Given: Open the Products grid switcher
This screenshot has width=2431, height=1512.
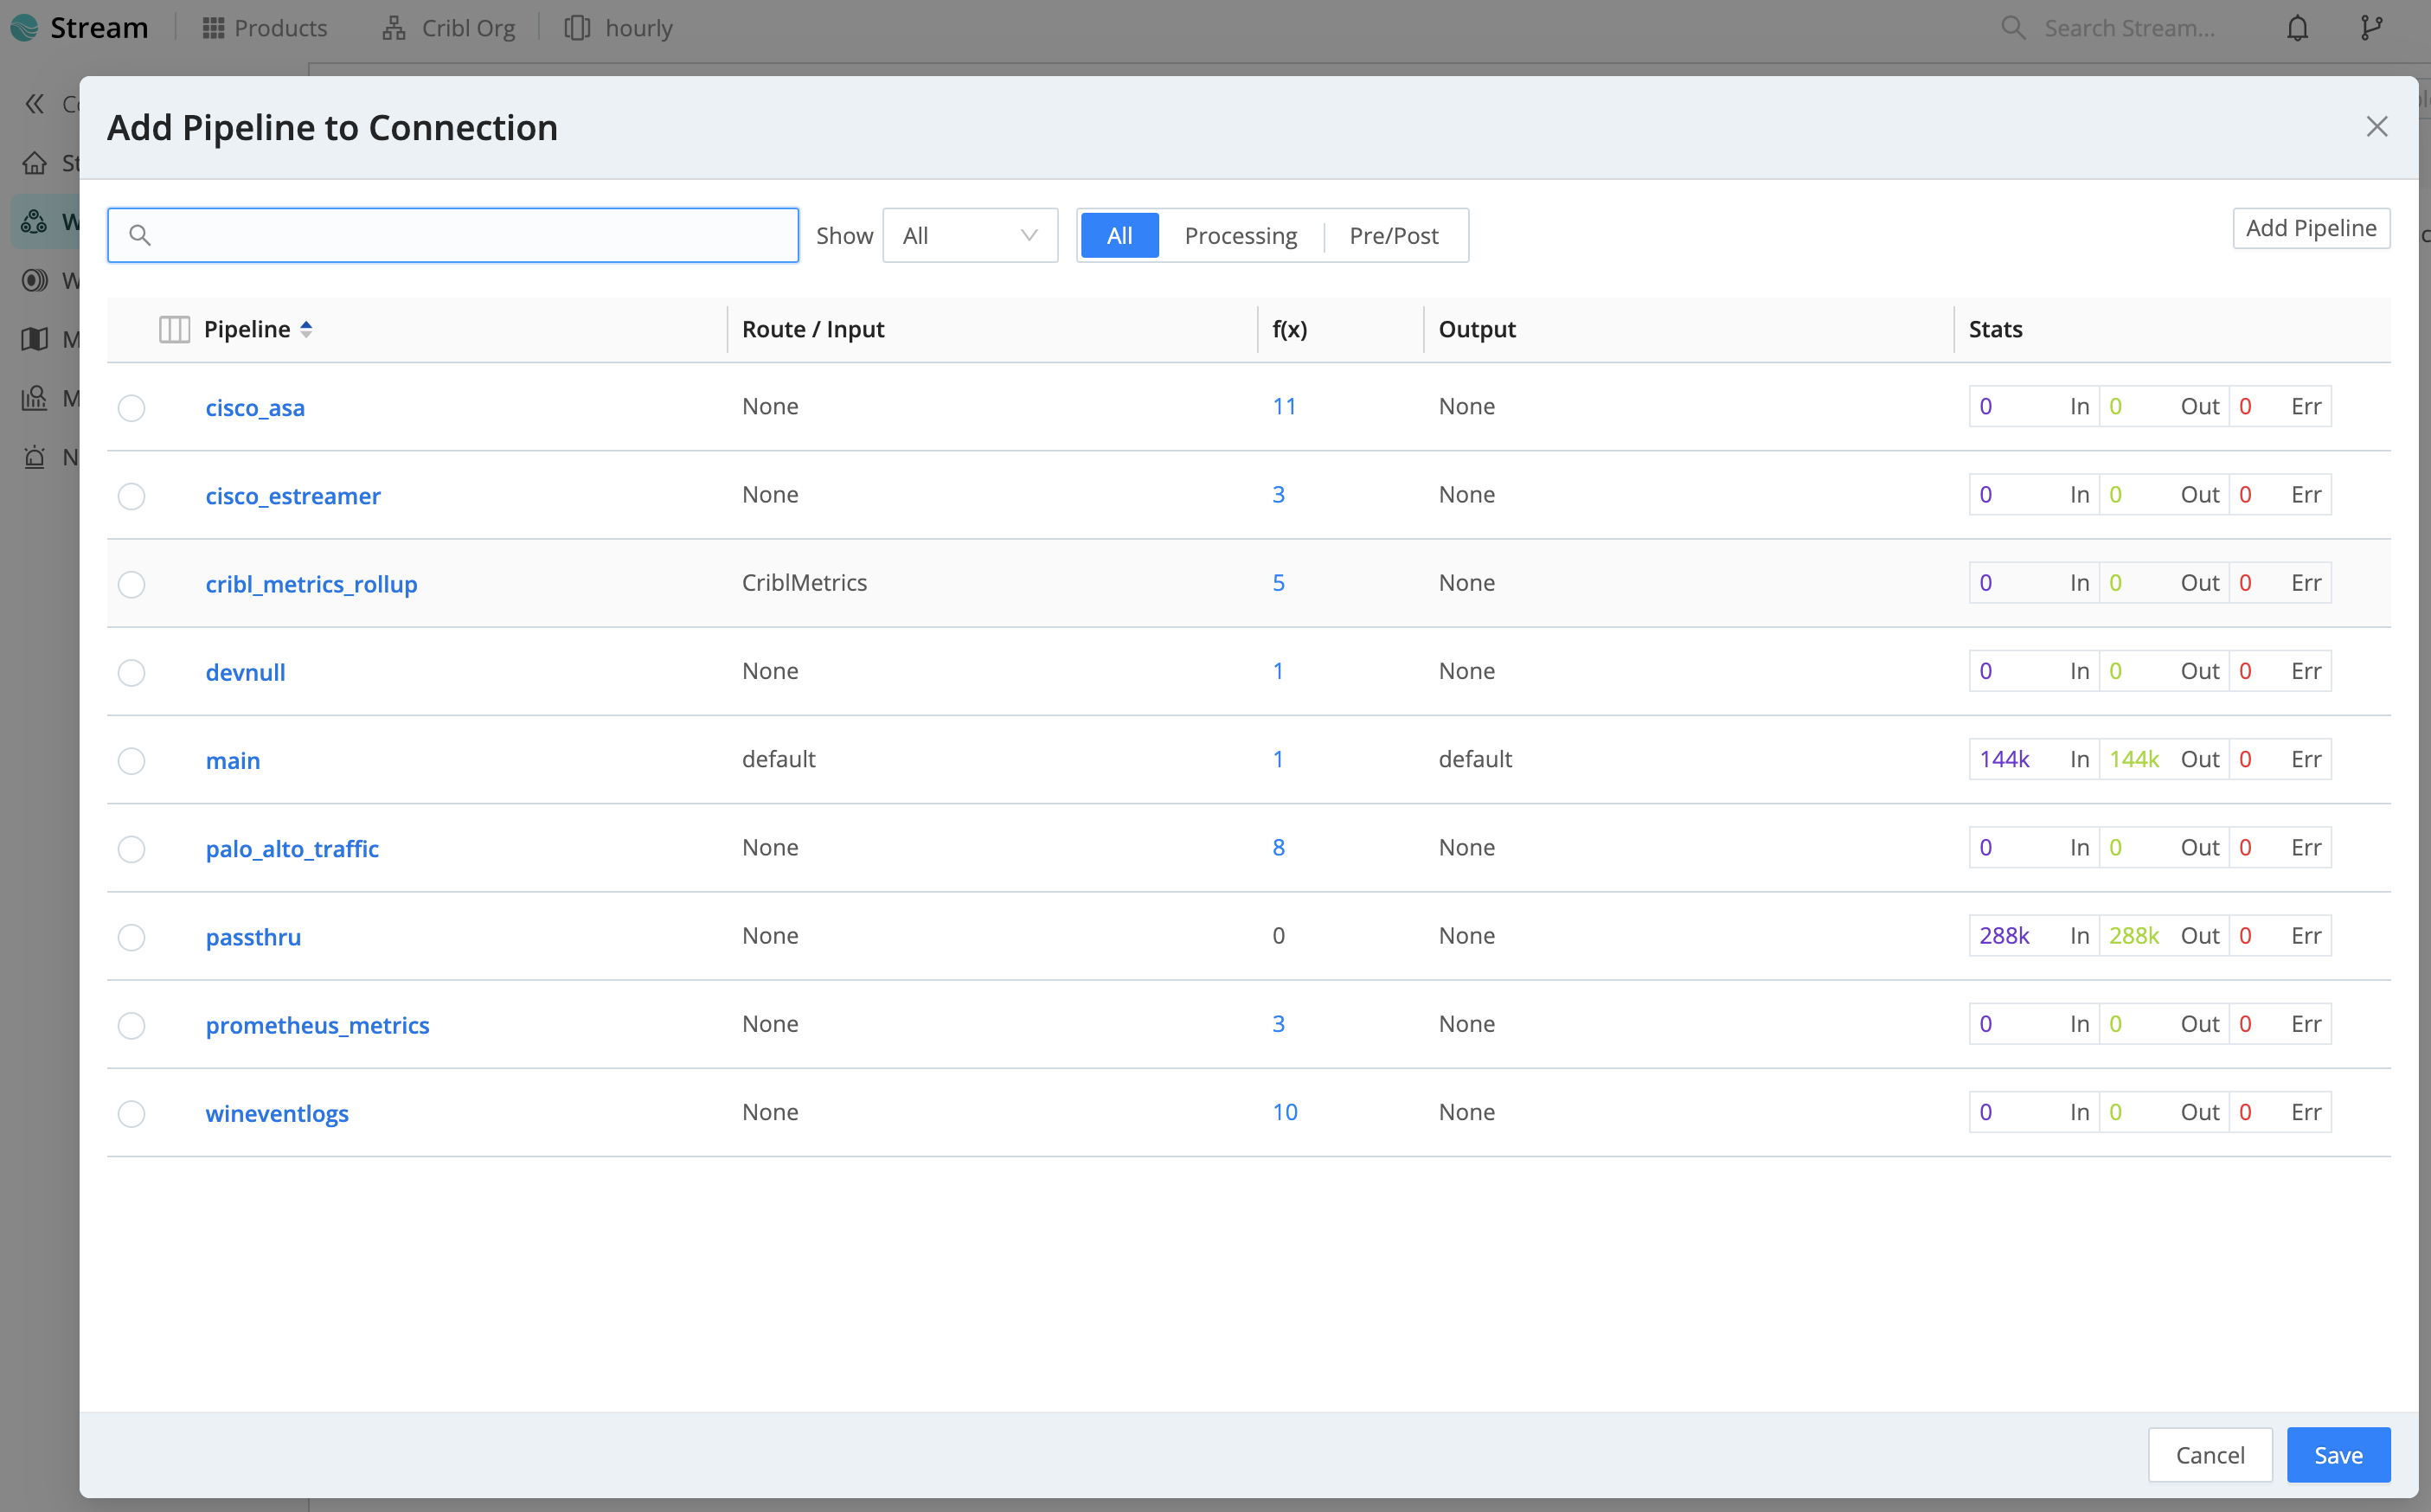Looking at the screenshot, I should click(264, 27).
